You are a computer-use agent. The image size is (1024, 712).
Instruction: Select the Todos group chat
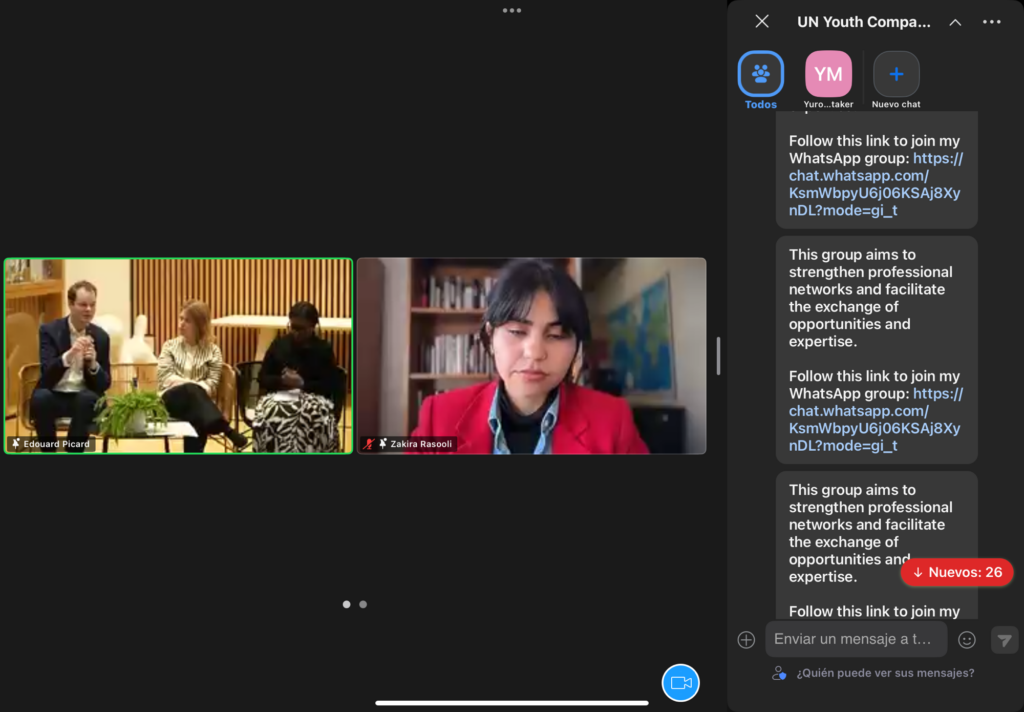coord(761,75)
